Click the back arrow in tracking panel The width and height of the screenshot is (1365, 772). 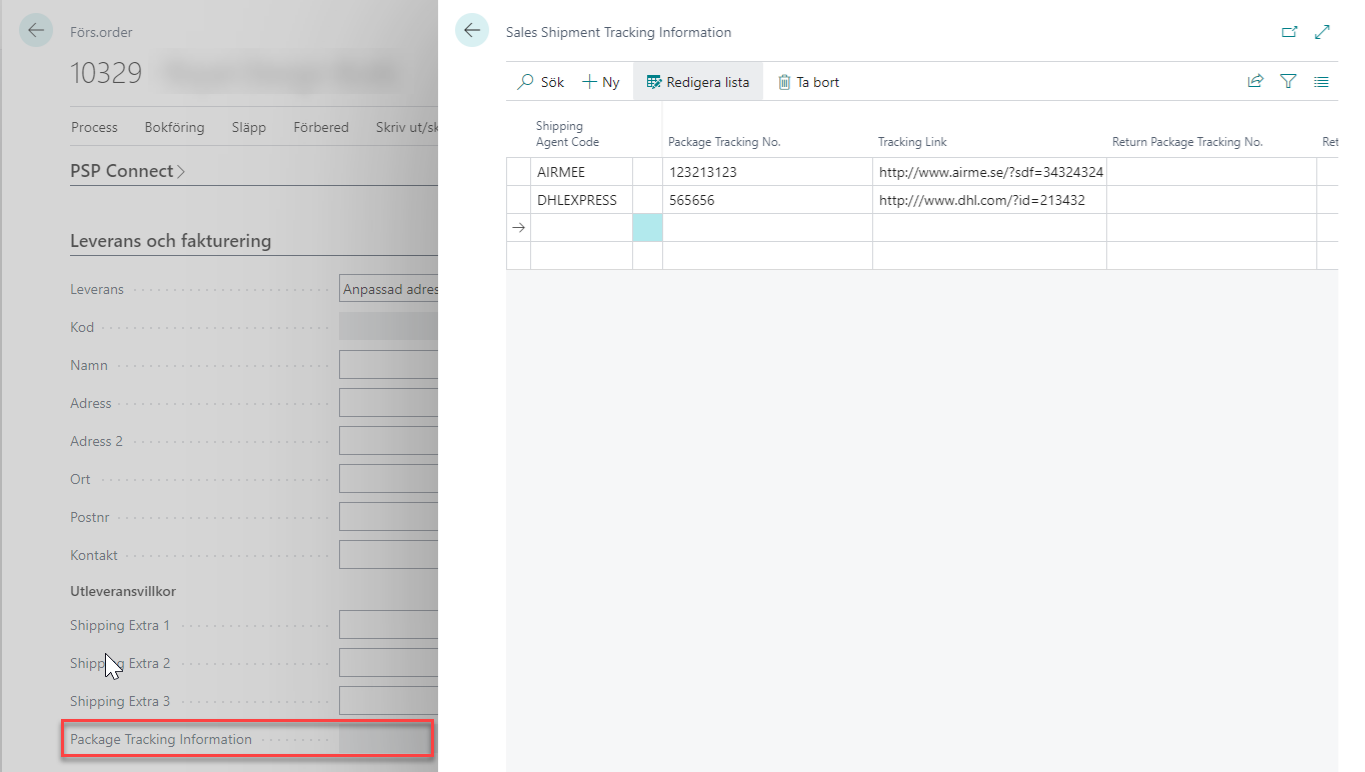click(x=472, y=31)
